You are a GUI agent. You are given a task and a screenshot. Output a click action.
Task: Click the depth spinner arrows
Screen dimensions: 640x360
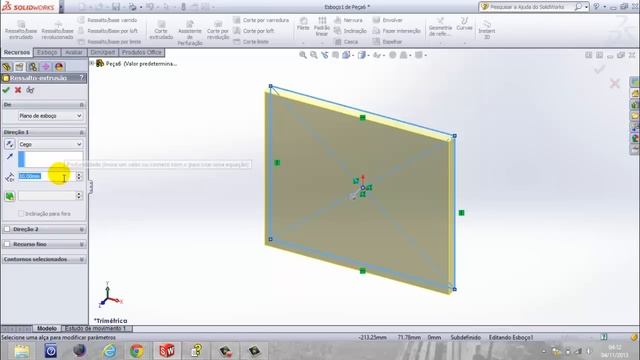tap(79, 176)
